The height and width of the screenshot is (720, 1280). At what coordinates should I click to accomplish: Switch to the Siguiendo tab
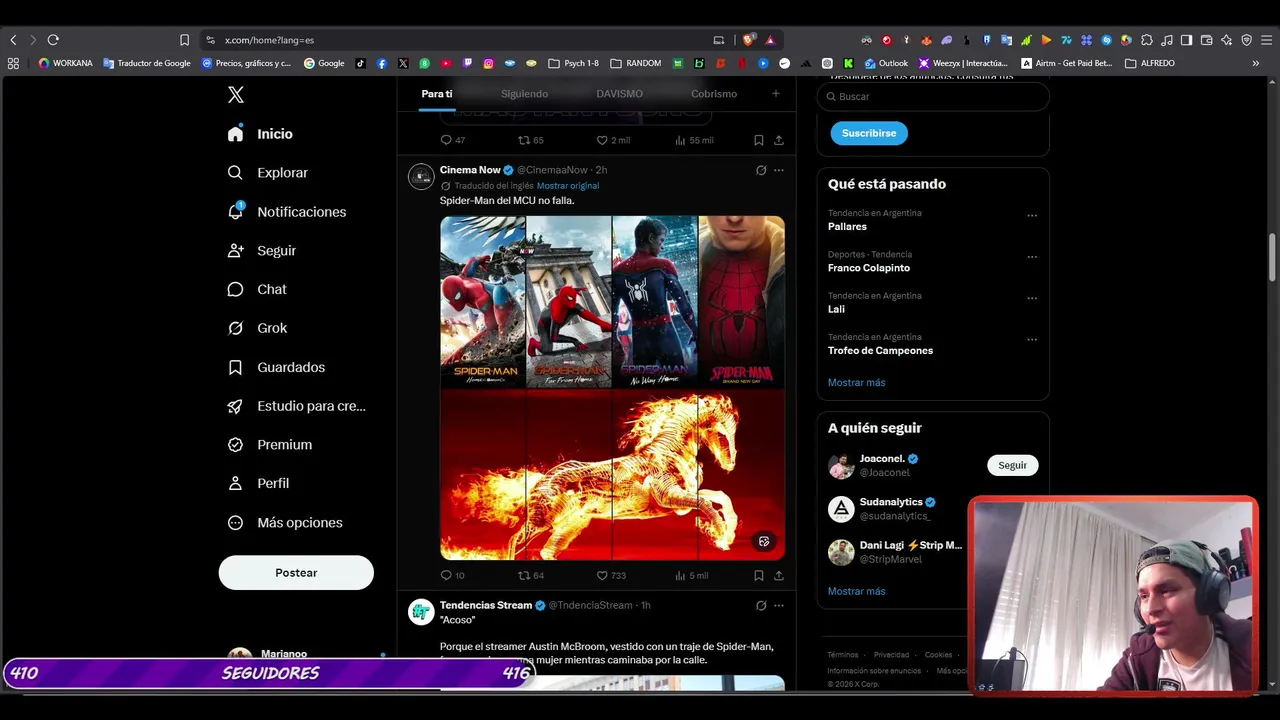click(524, 94)
